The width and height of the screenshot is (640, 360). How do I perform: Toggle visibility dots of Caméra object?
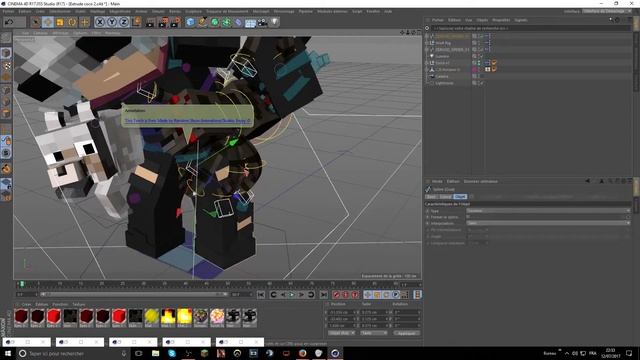(x=480, y=76)
